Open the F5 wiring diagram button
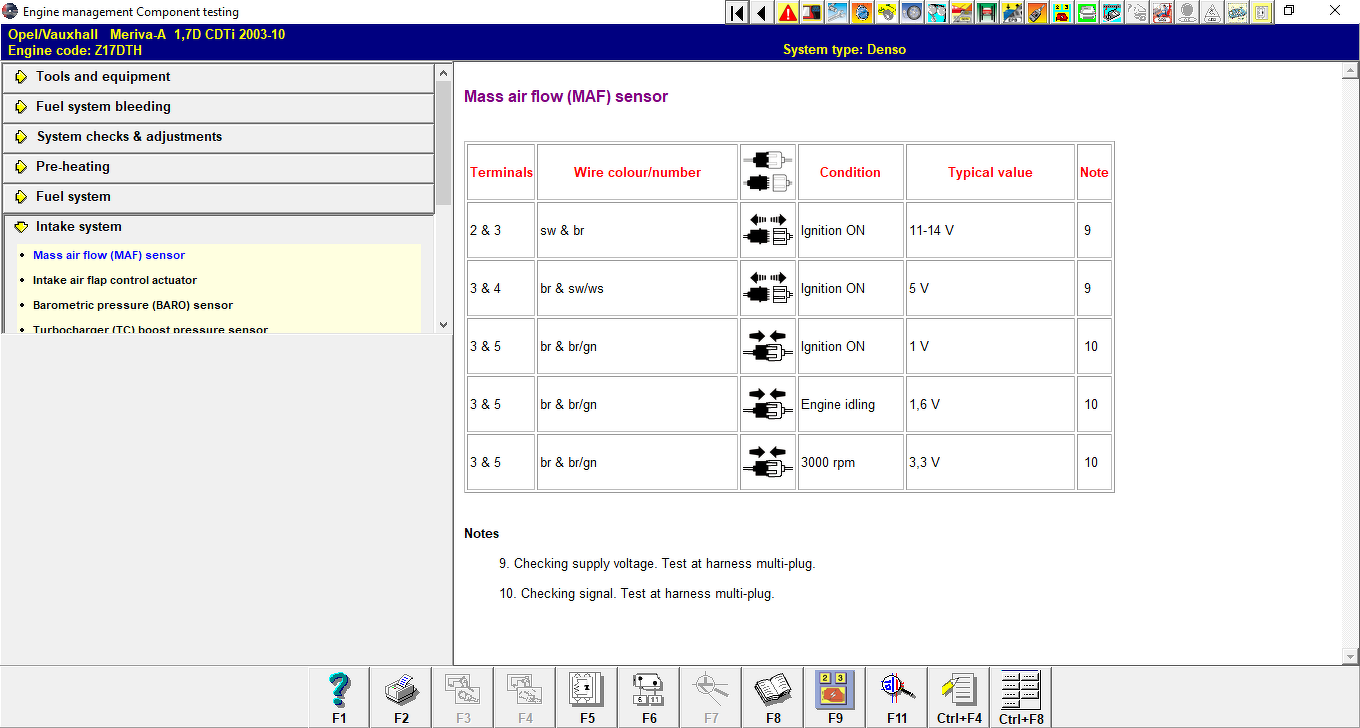 pos(587,697)
